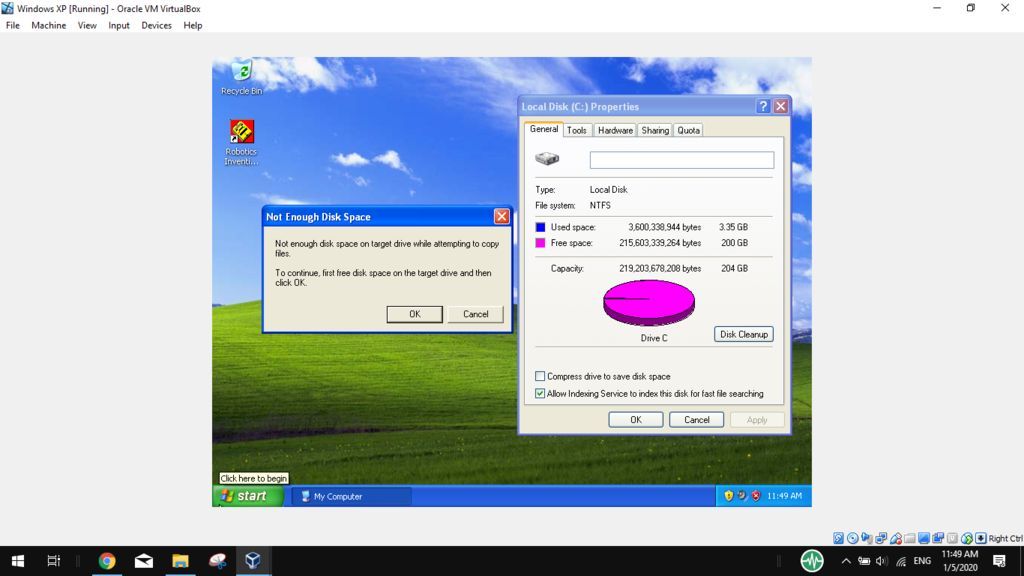Click the red security alert shield in XP tray

point(756,496)
